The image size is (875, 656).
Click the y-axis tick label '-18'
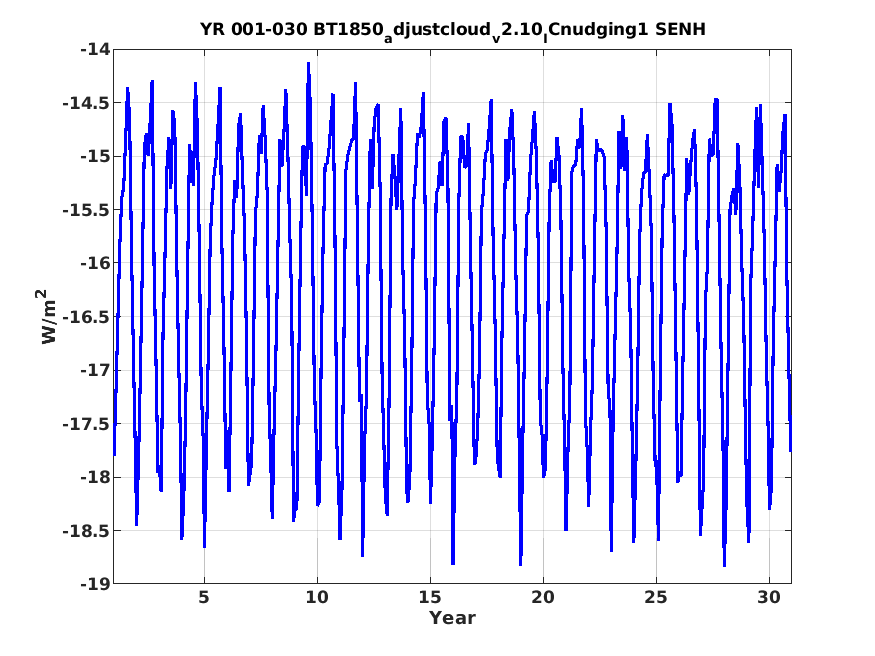[x=95, y=477]
